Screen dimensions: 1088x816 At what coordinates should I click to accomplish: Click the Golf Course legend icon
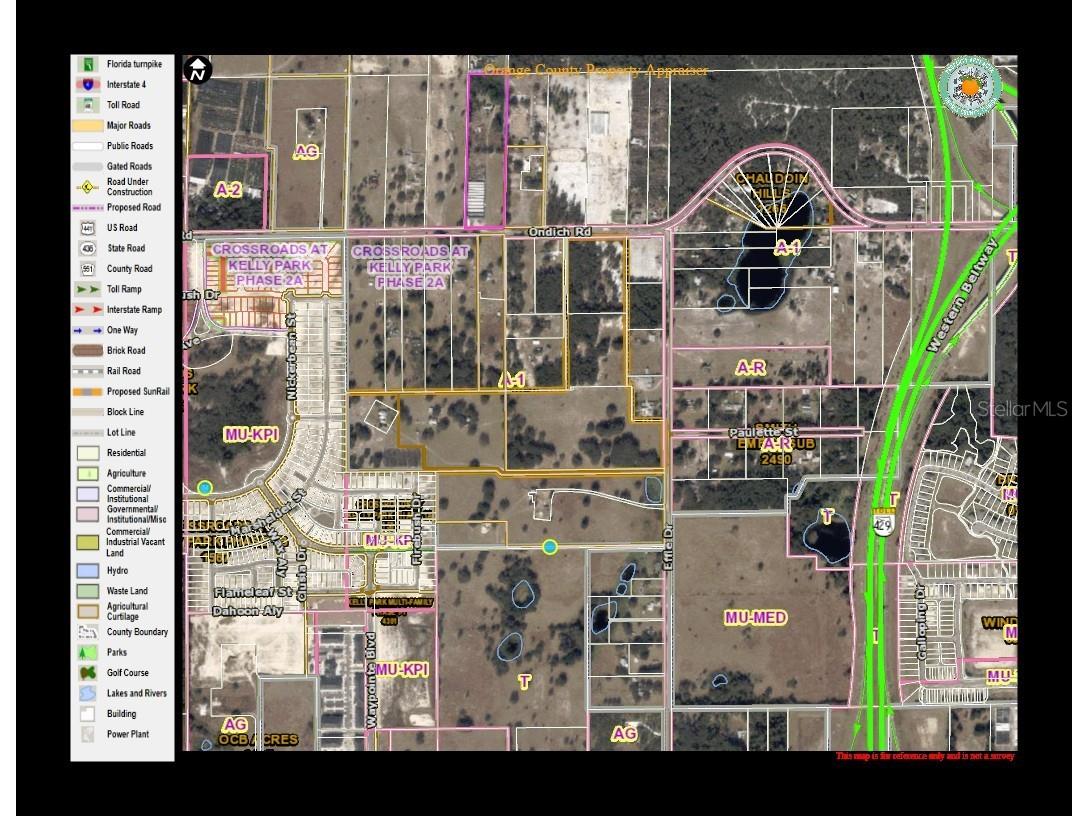pyautogui.click(x=88, y=673)
